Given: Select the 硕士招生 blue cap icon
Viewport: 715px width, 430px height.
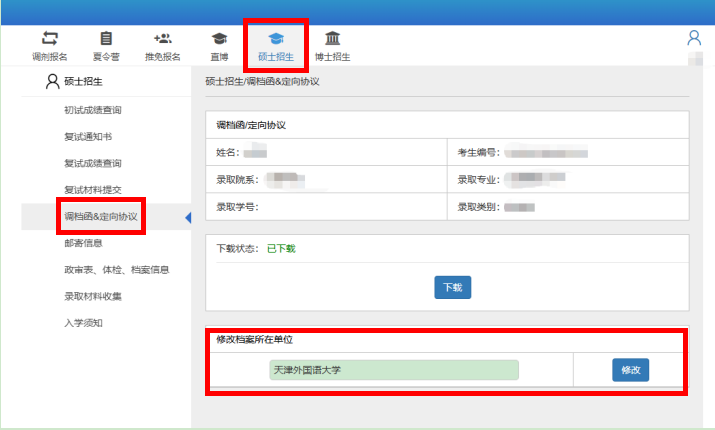Looking at the screenshot, I should (x=276, y=39).
